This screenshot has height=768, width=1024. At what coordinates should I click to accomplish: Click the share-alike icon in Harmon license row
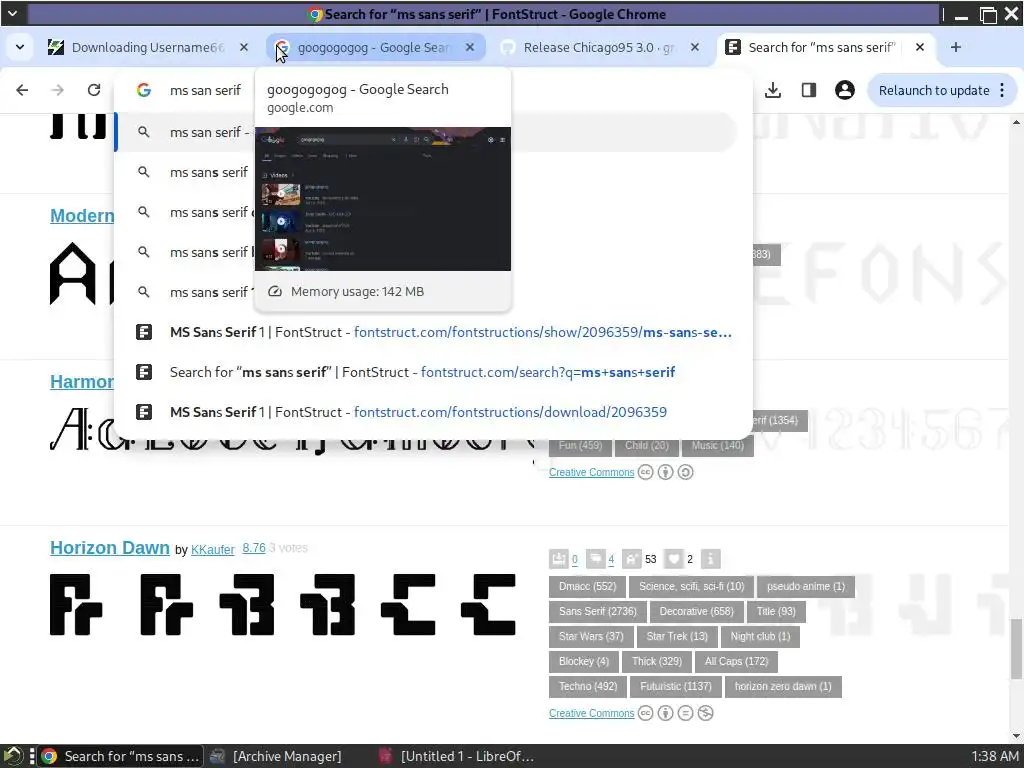[685, 472]
